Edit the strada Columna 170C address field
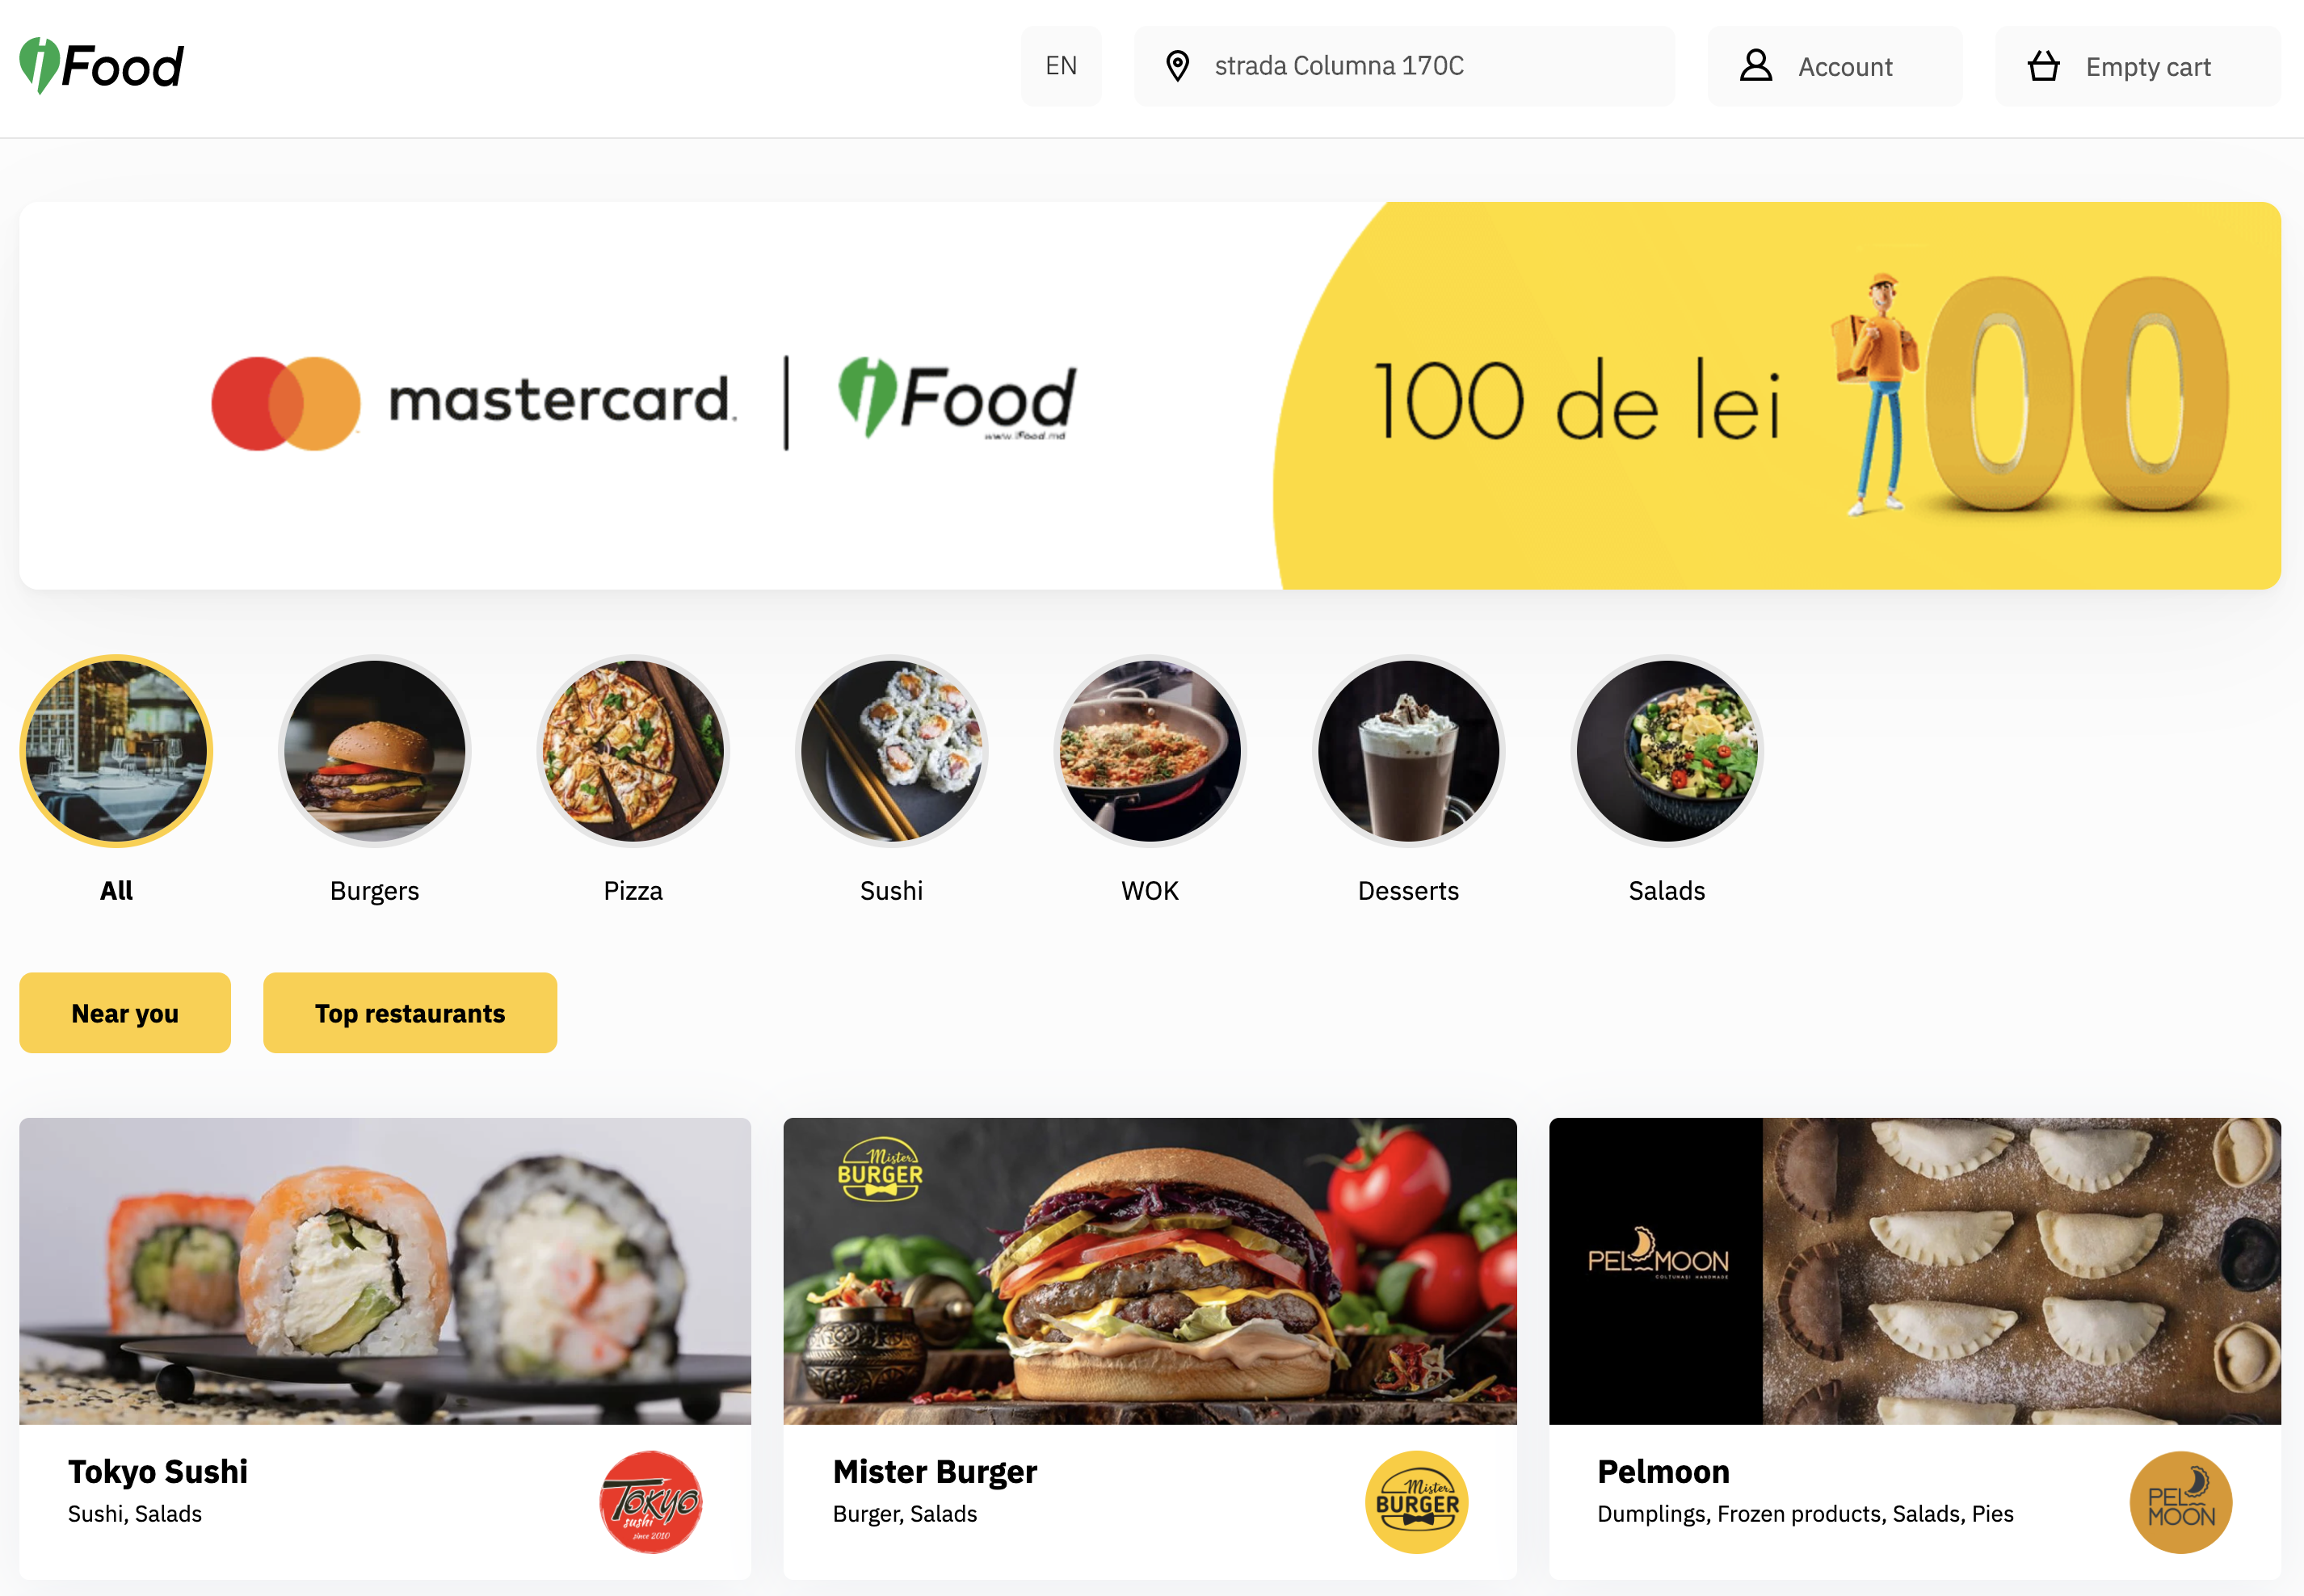The width and height of the screenshot is (2304, 1596). [x=1404, y=66]
